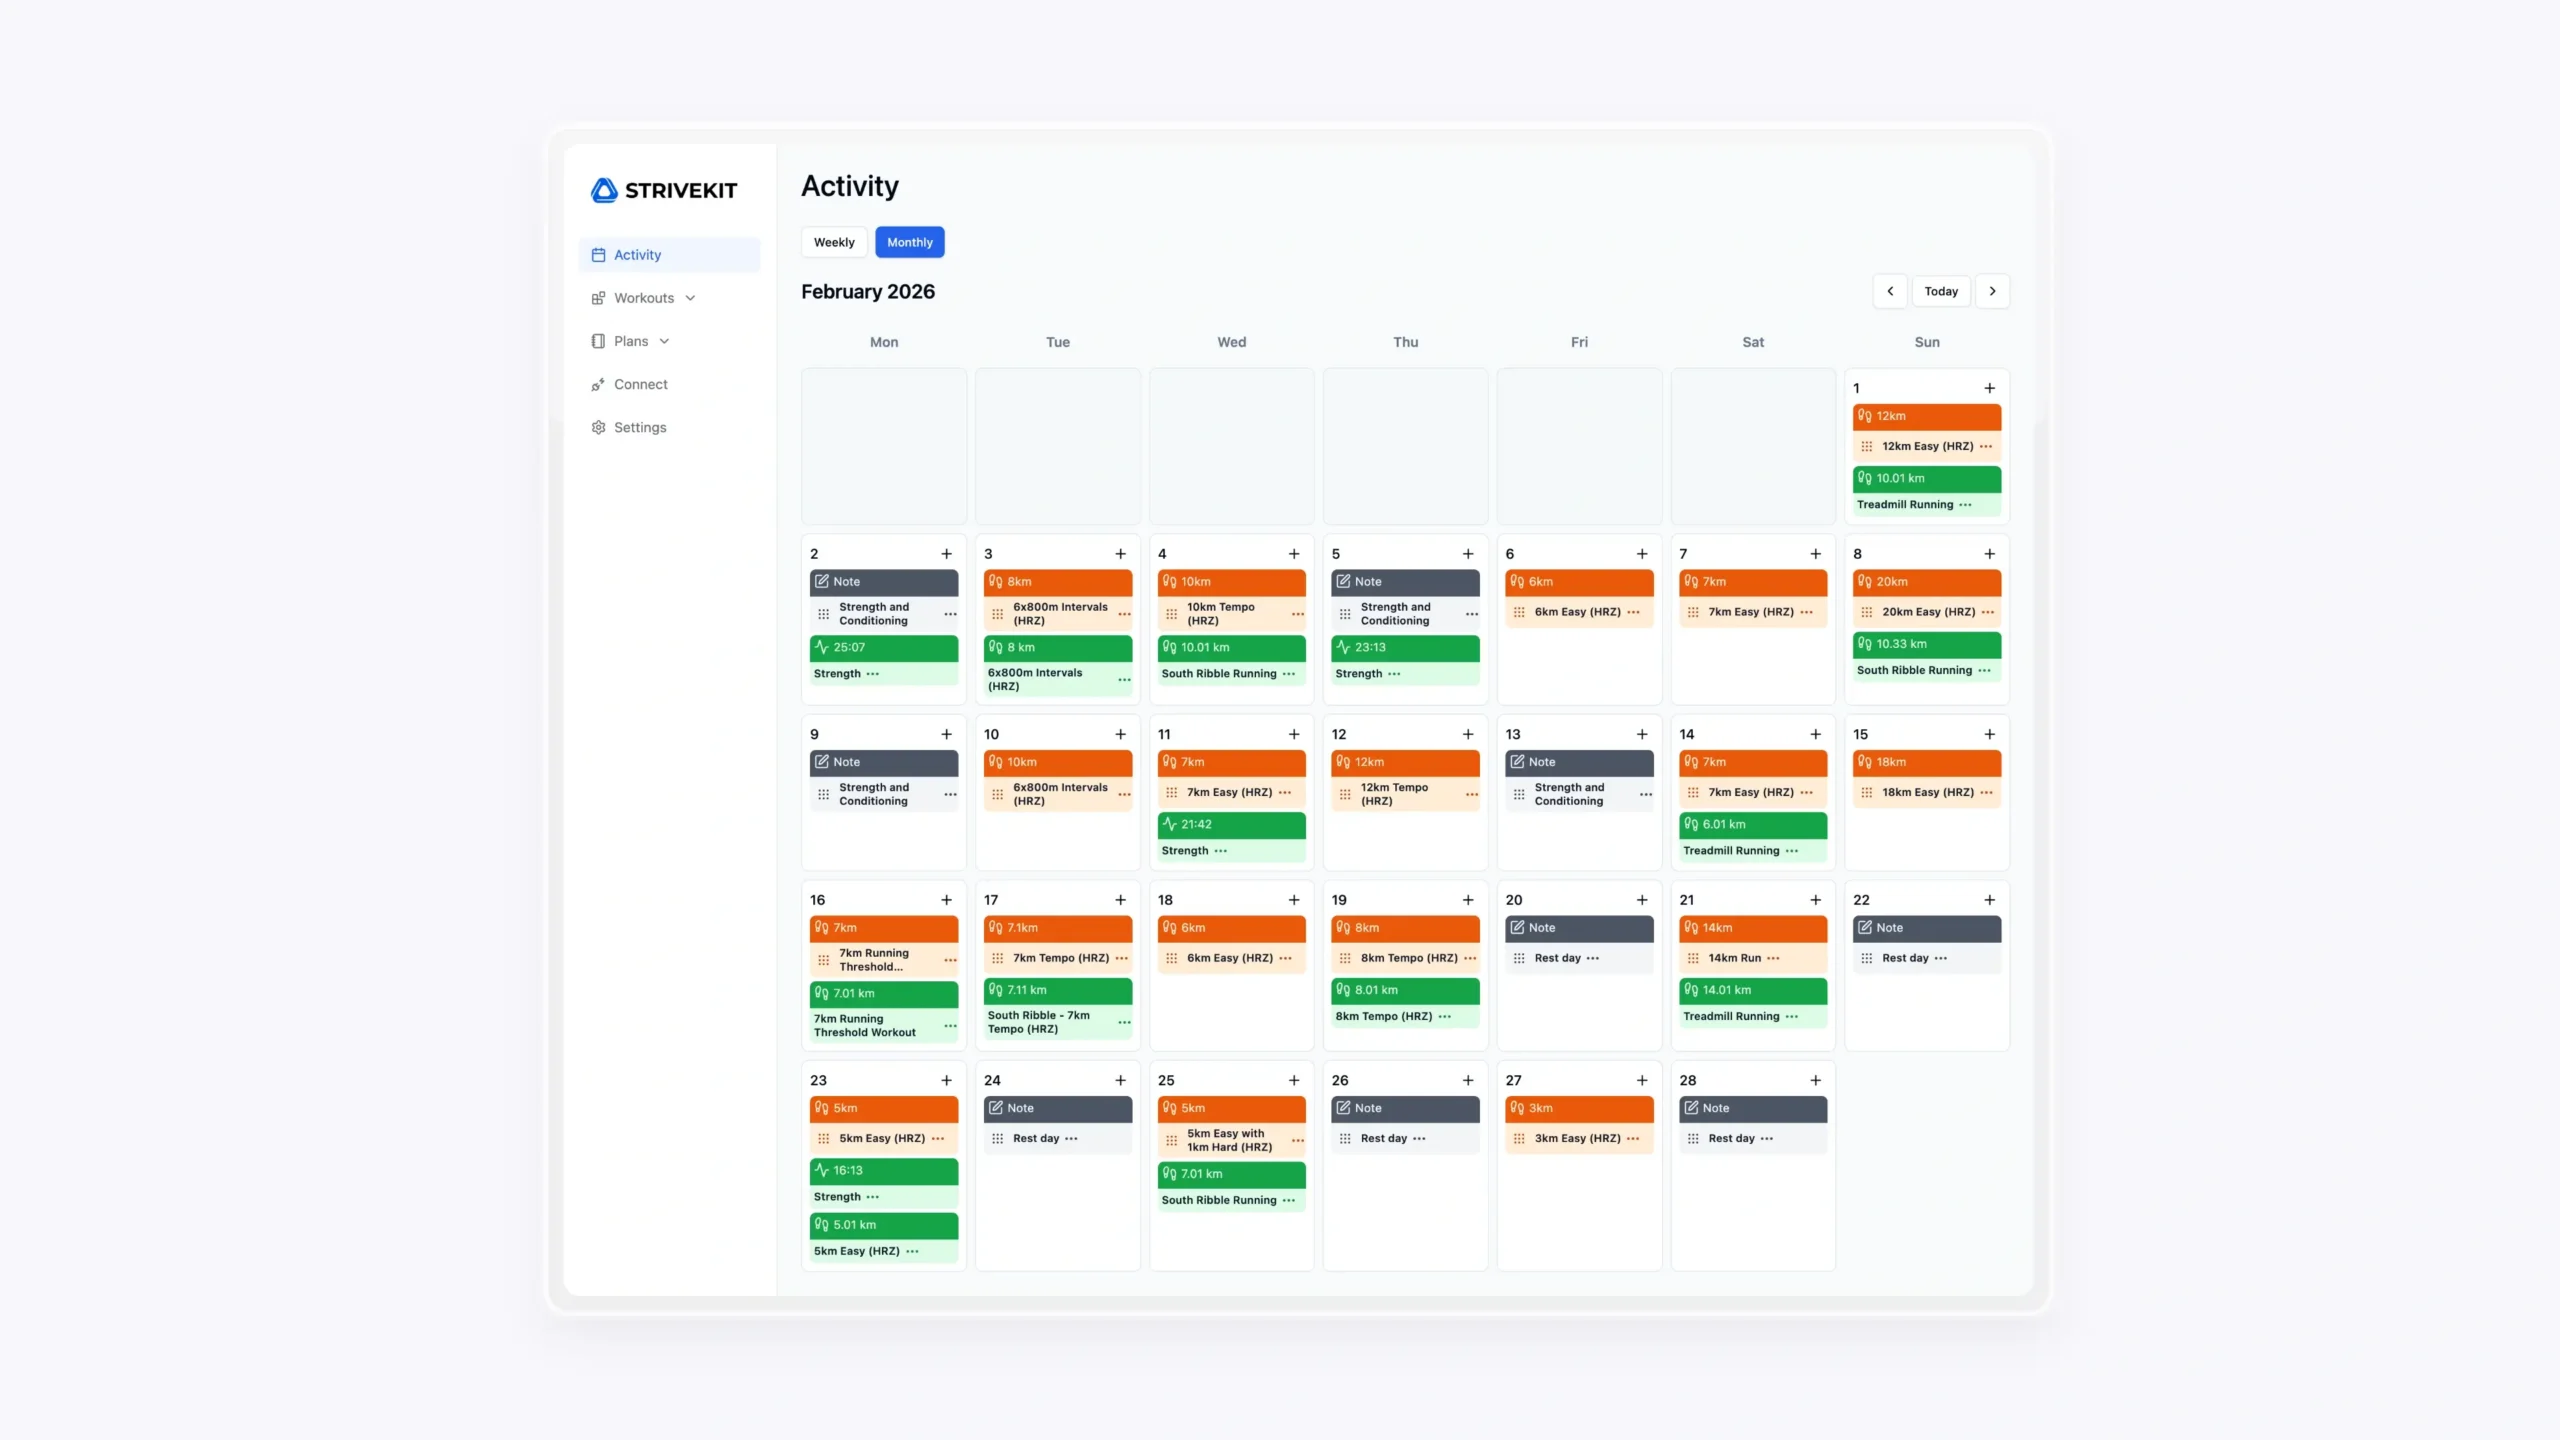The height and width of the screenshot is (1440, 2560).
Task: Open the 25:07 Strength activity on 2nd
Action: [883, 648]
